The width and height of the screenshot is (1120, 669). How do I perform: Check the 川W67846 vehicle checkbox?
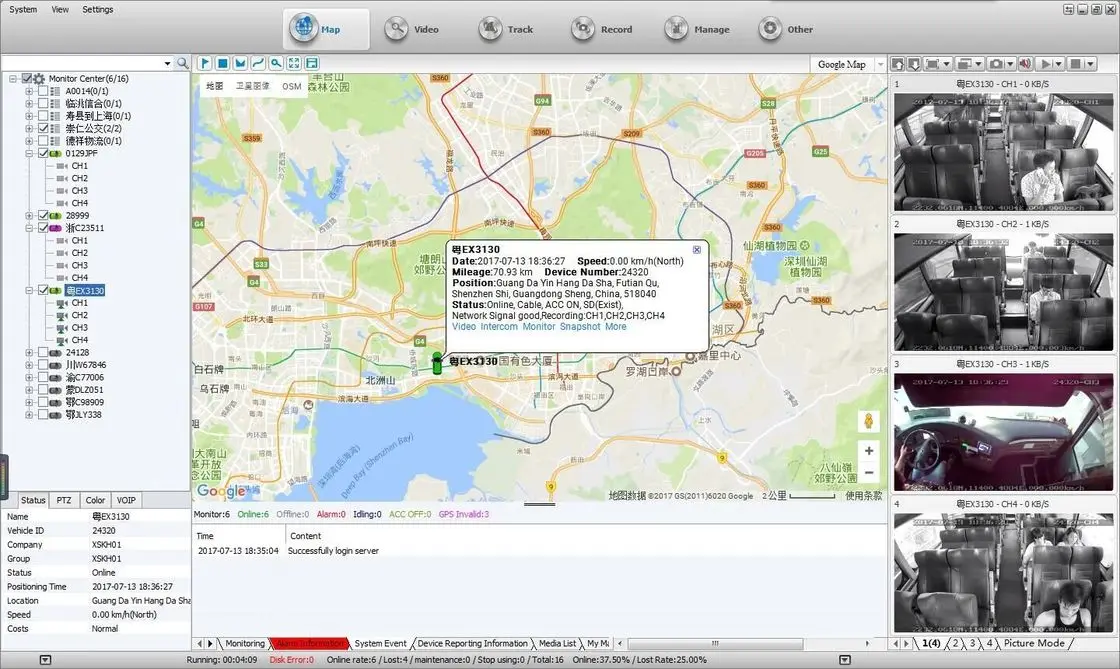(43, 365)
